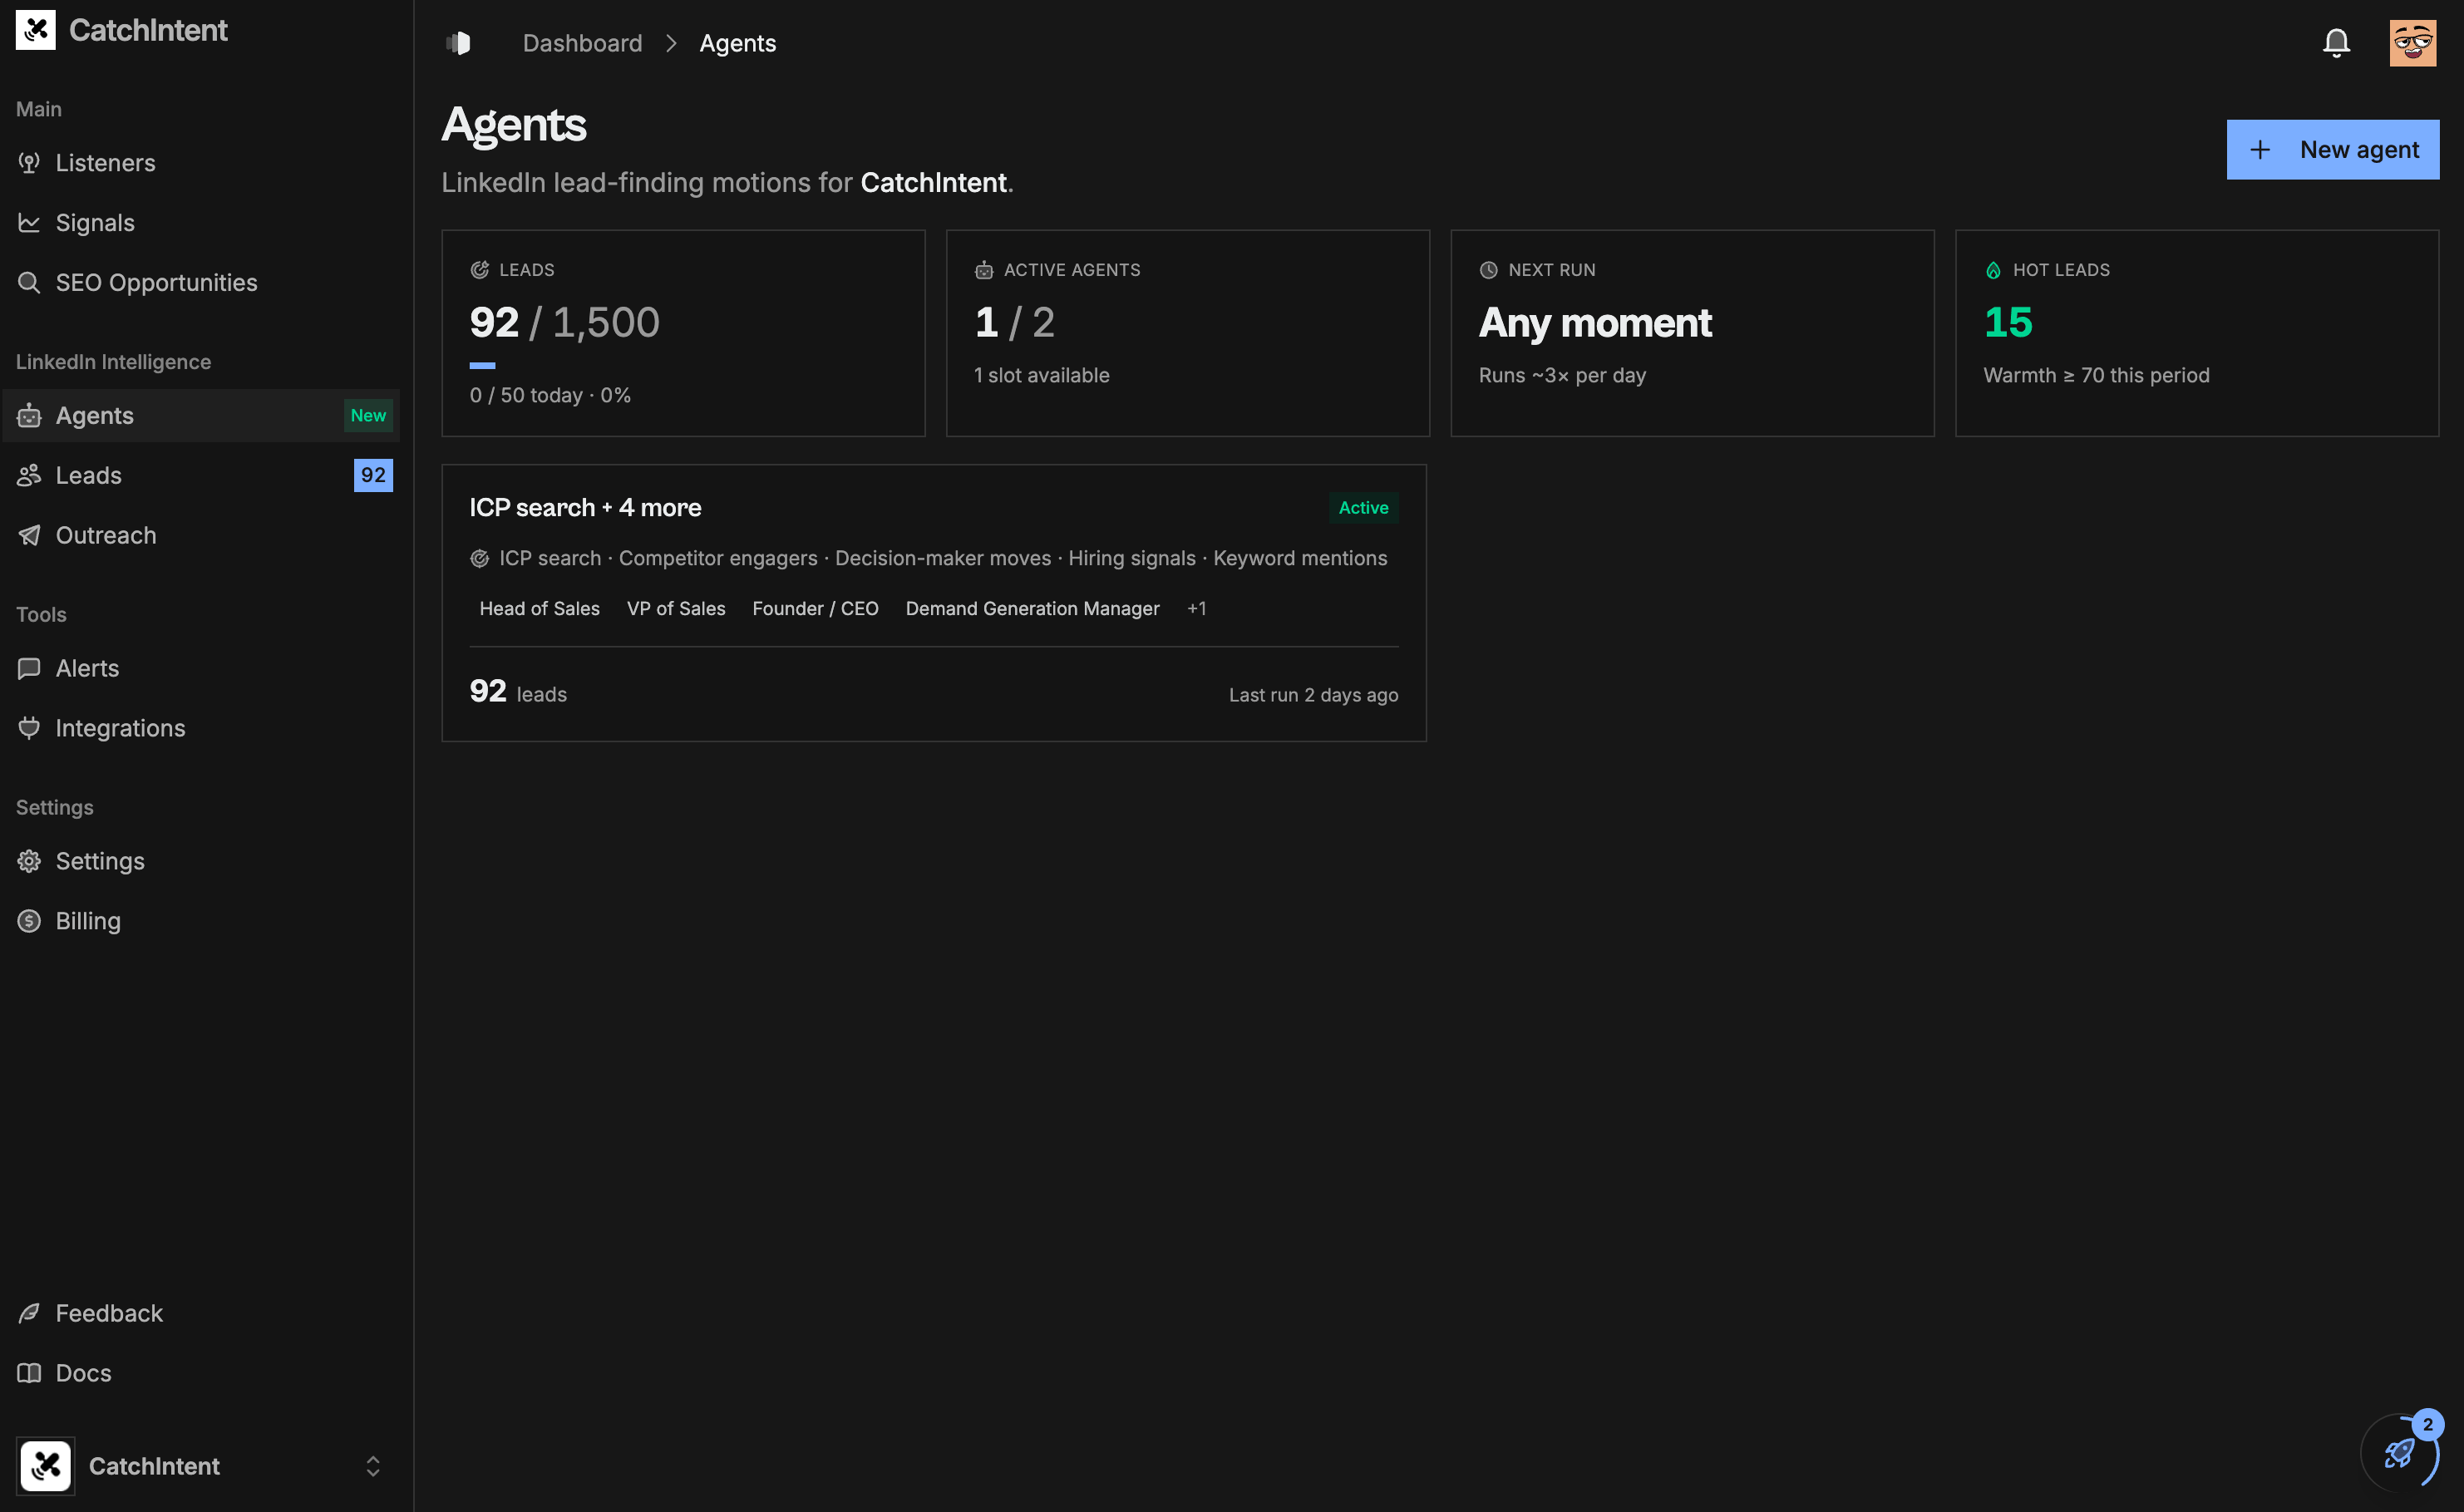Open the Docs page
This screenshot has width=2464, height=1512.
83,1372
